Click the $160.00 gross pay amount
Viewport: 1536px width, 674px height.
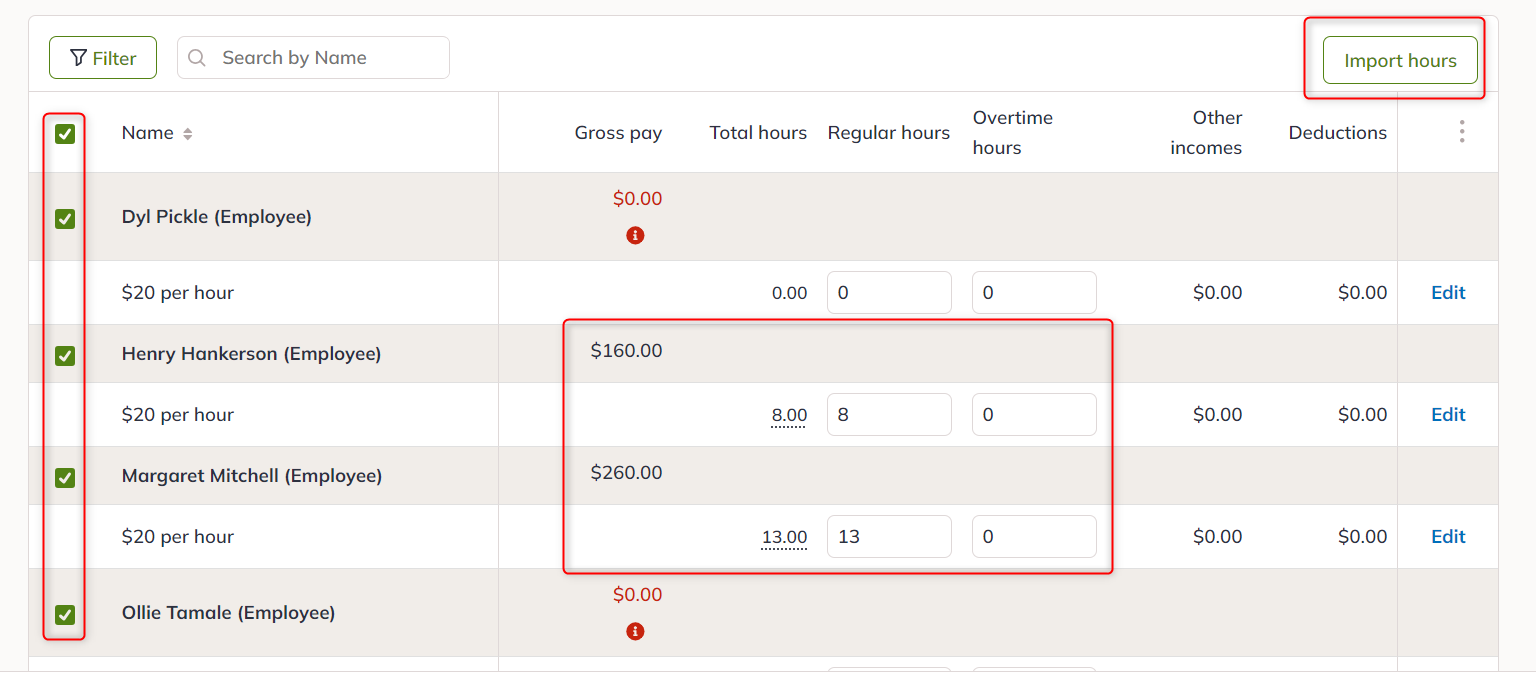626,351
